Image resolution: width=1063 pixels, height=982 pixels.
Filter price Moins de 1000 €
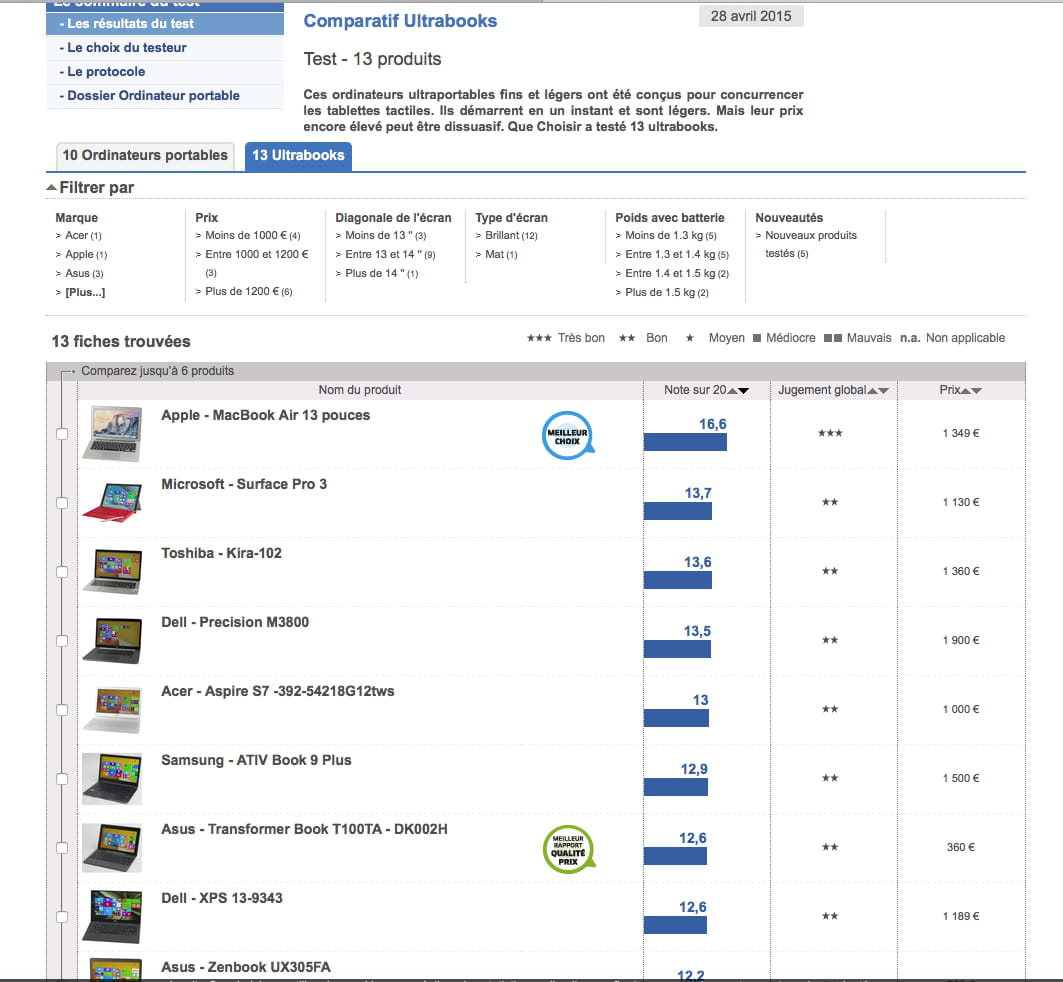(x=252, y=236)
